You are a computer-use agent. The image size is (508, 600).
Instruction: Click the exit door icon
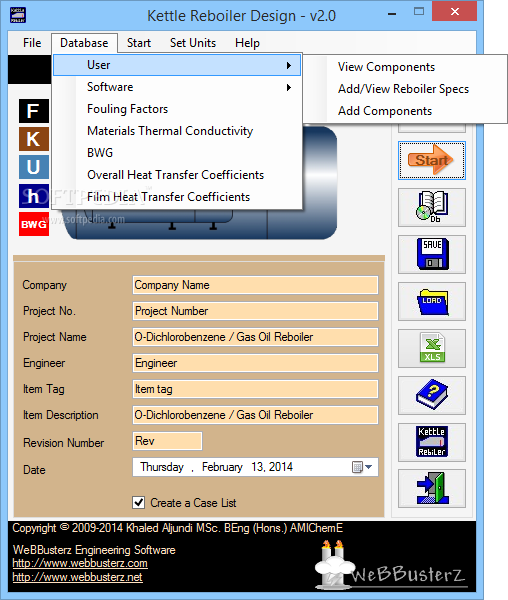pos(432,489)
